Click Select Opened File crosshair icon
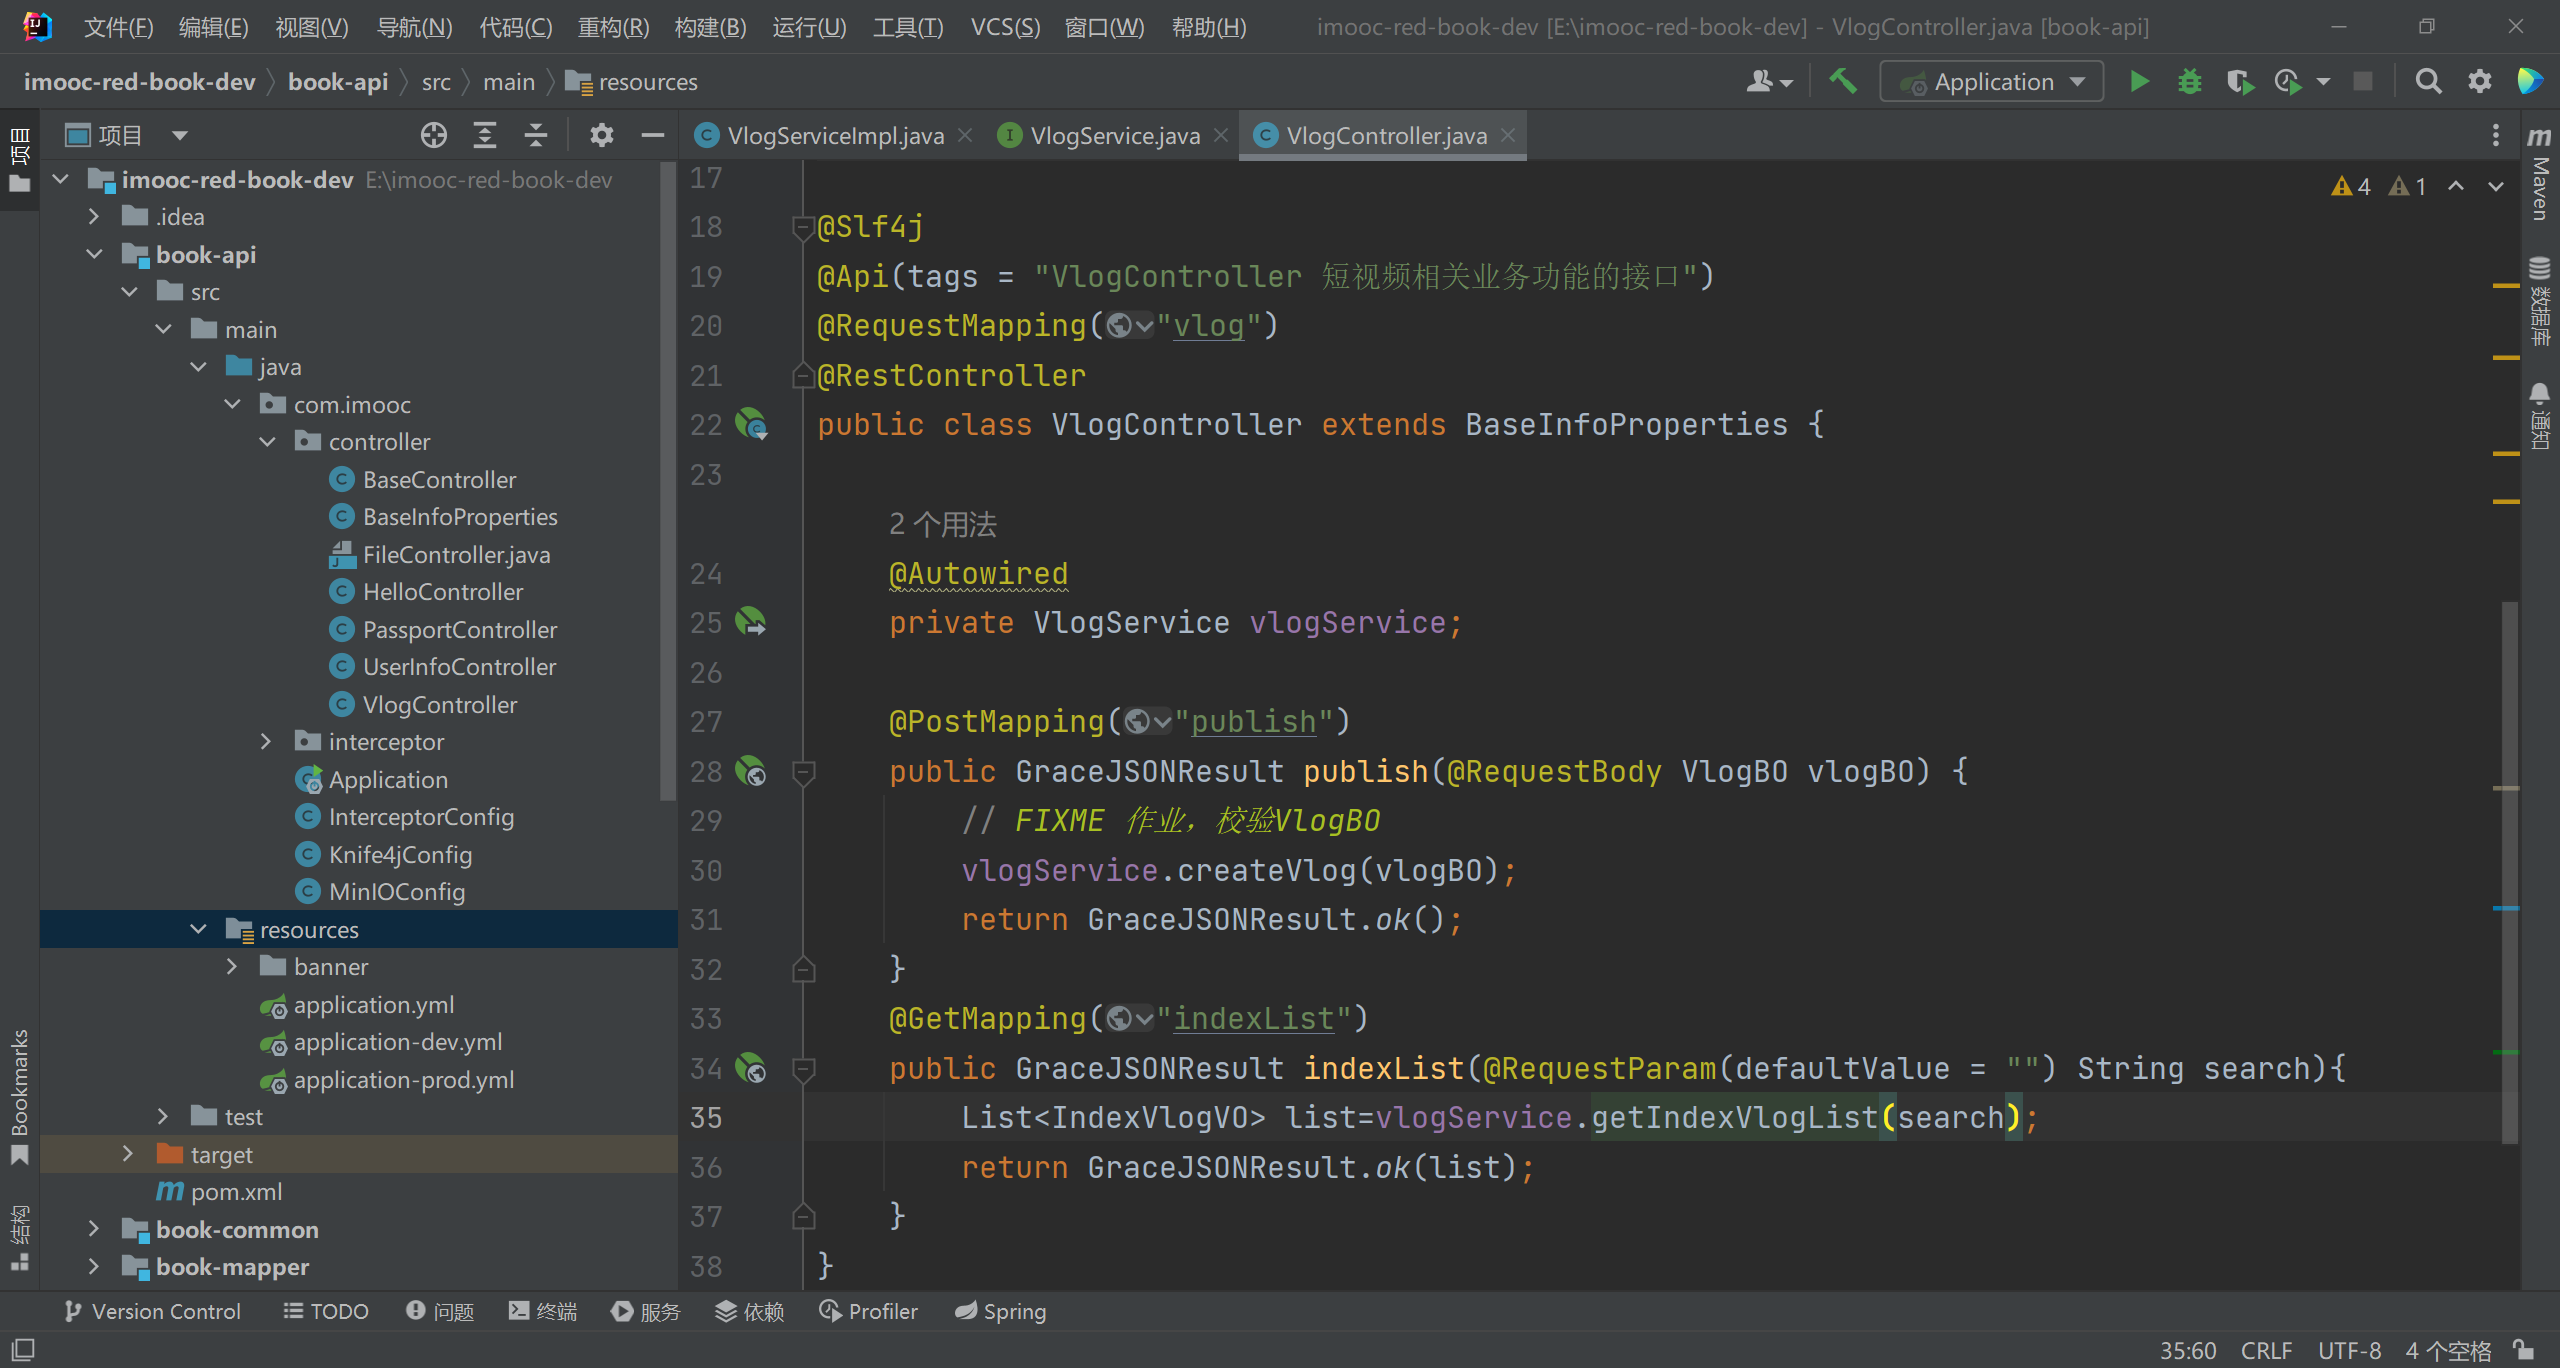This screenshot has height=1368, width=2560. tap(433, 135)
